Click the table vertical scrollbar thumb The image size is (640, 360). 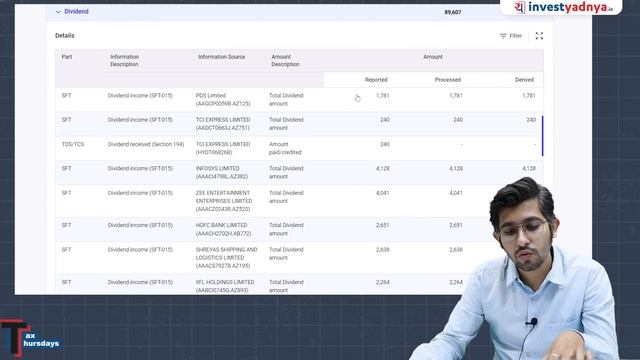[x=542, y=136]
